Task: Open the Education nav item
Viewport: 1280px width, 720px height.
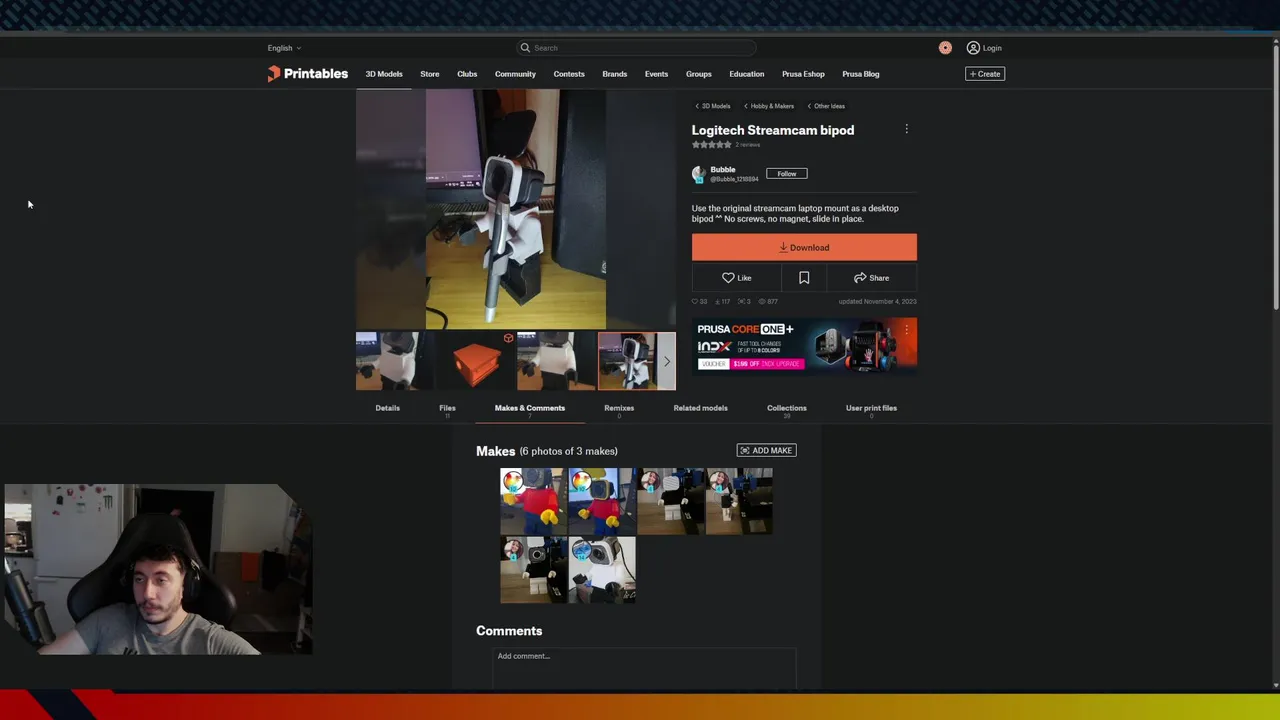Action: pyautogui.click(x=746, y=74)
